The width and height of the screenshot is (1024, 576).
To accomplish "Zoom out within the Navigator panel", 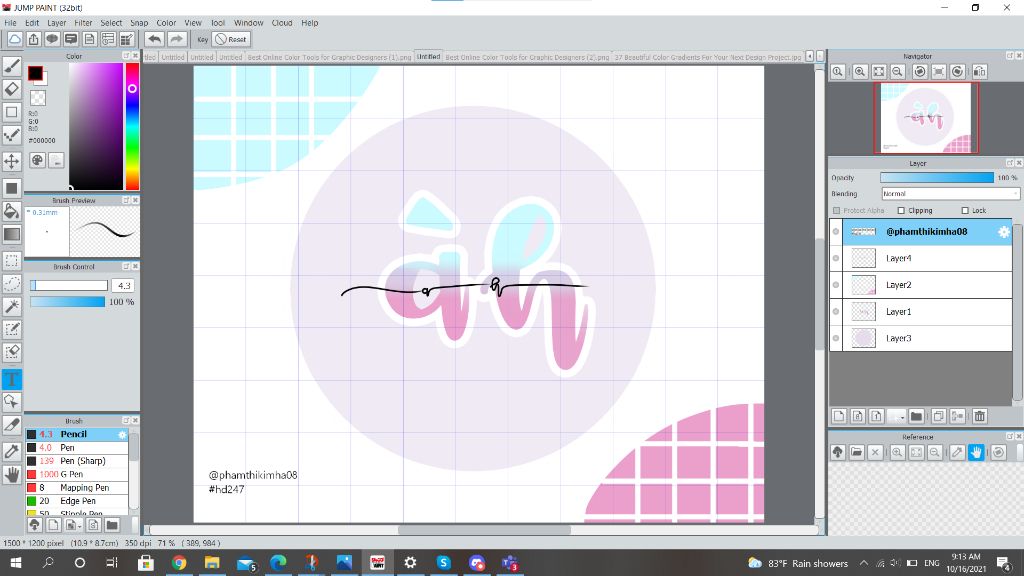I will pos(898,72).
